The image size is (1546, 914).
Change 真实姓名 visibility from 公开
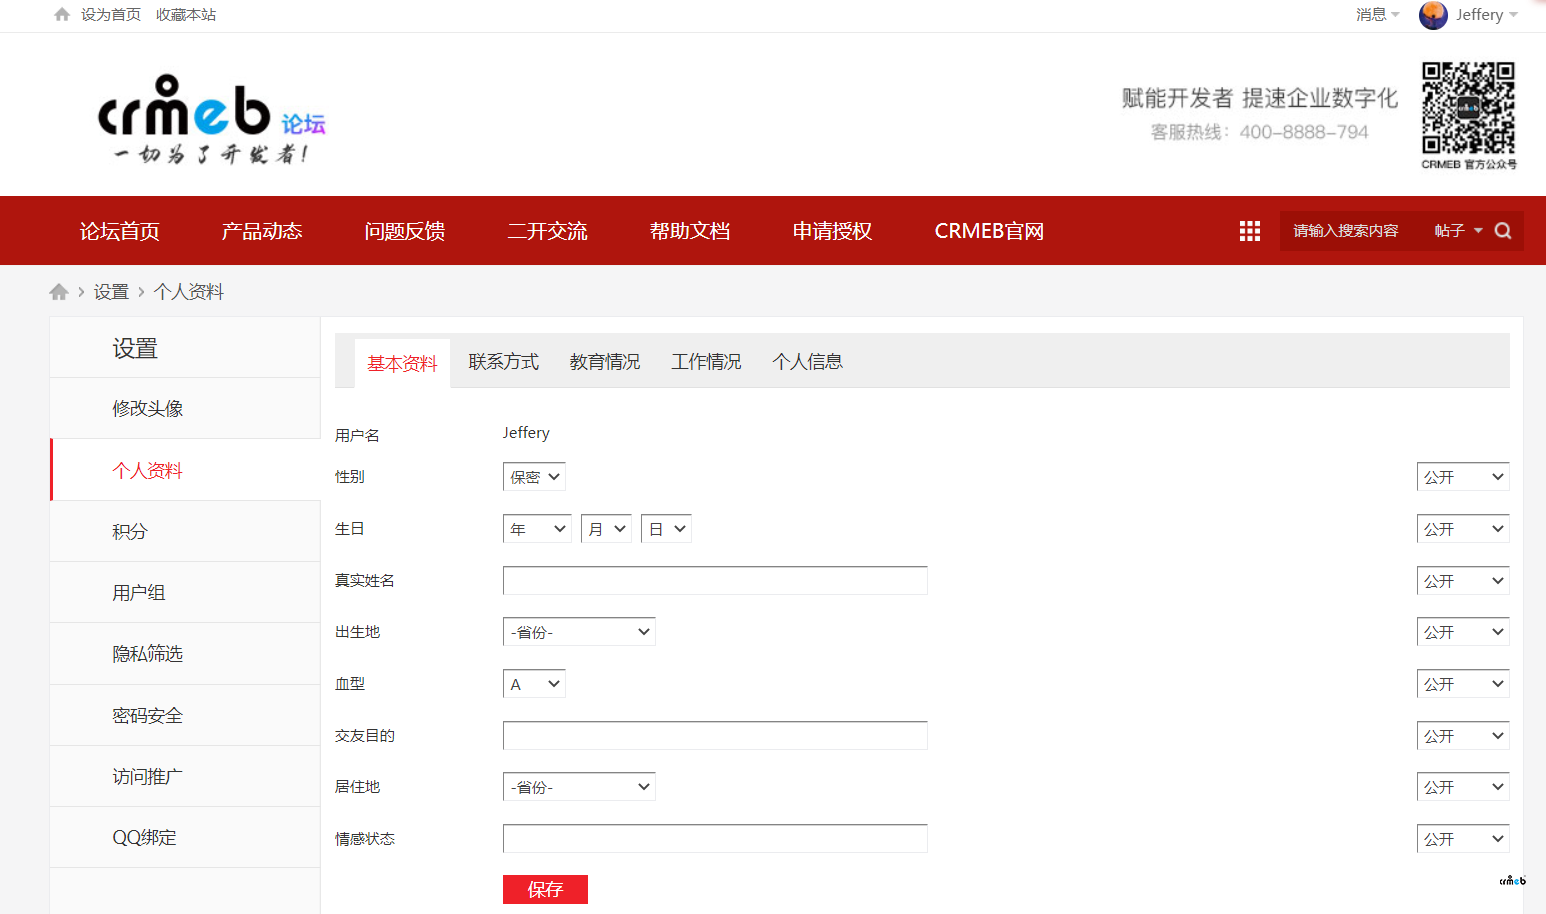[x=1462, y=580]
